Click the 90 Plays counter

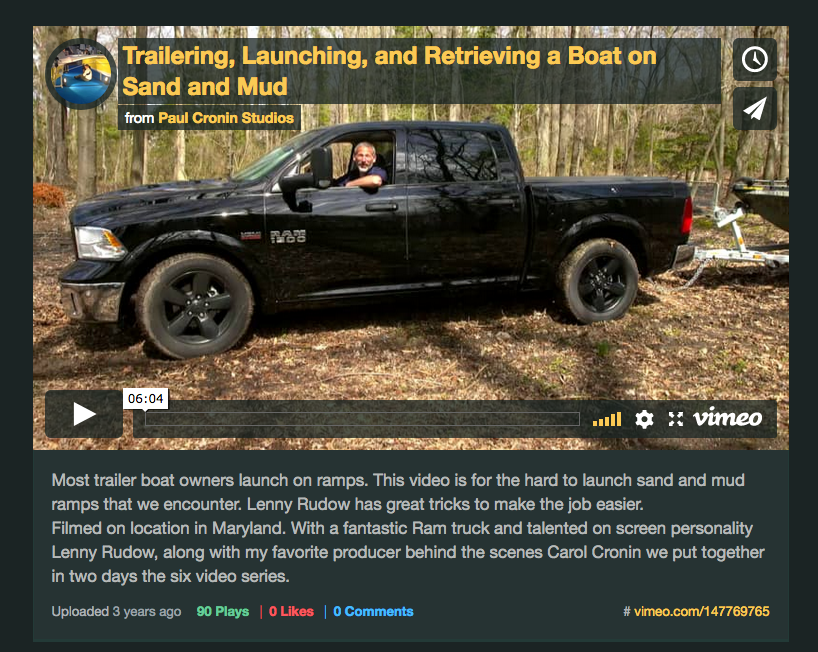tap(223, 611)
